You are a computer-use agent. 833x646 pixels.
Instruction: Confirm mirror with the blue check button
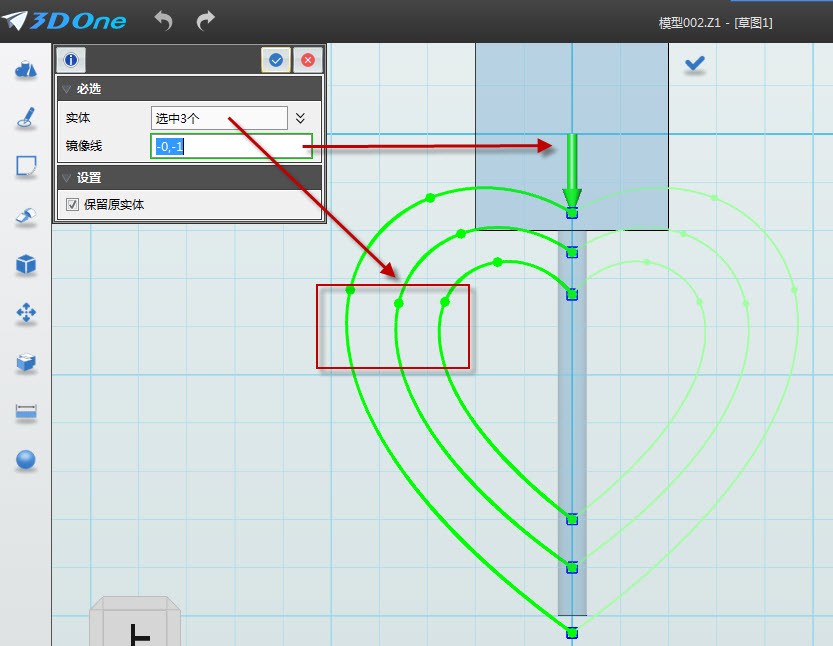(276, 60)
